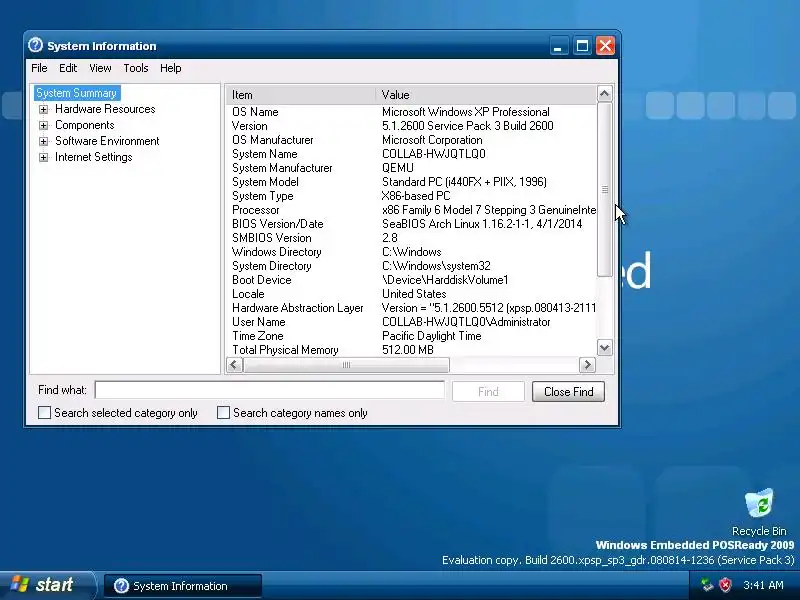The width and height of the screenshot is (800, 600).
Task: Click the C:\Windows\system32 value
Action: coord(436,266)
